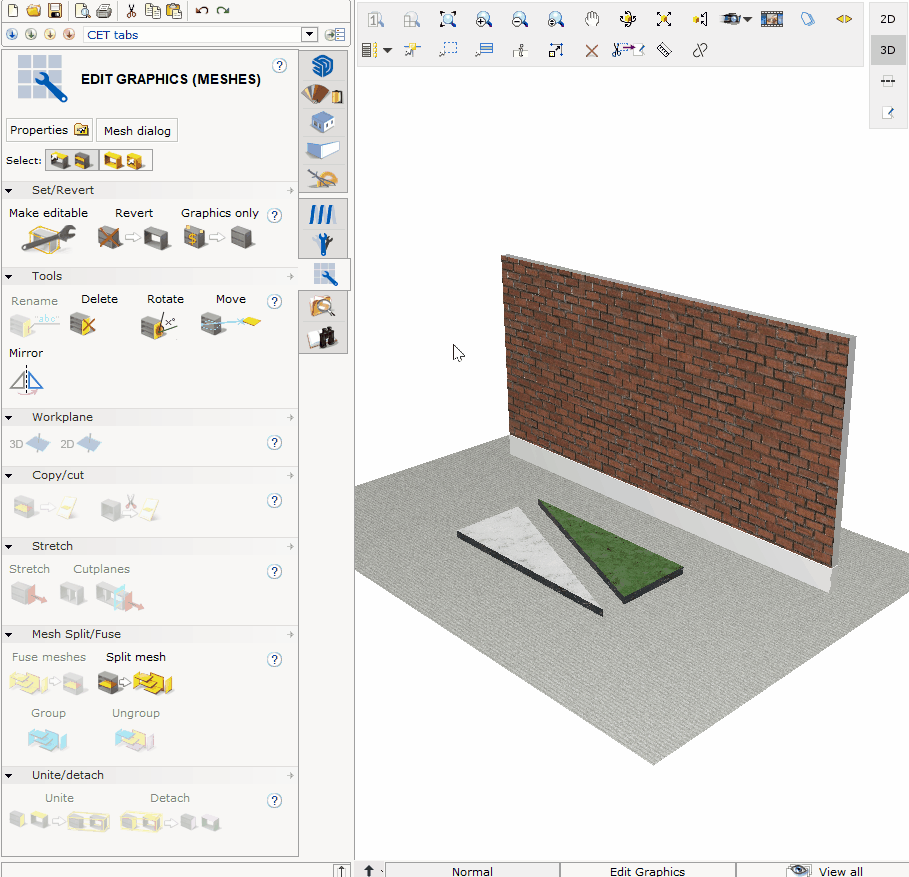Undo the last action

(x=202, y=10)
